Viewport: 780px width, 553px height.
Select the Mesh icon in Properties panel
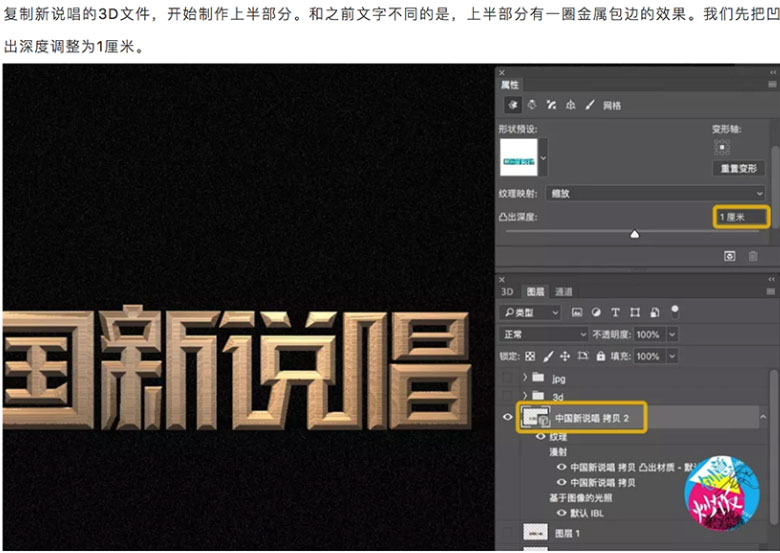512,105
